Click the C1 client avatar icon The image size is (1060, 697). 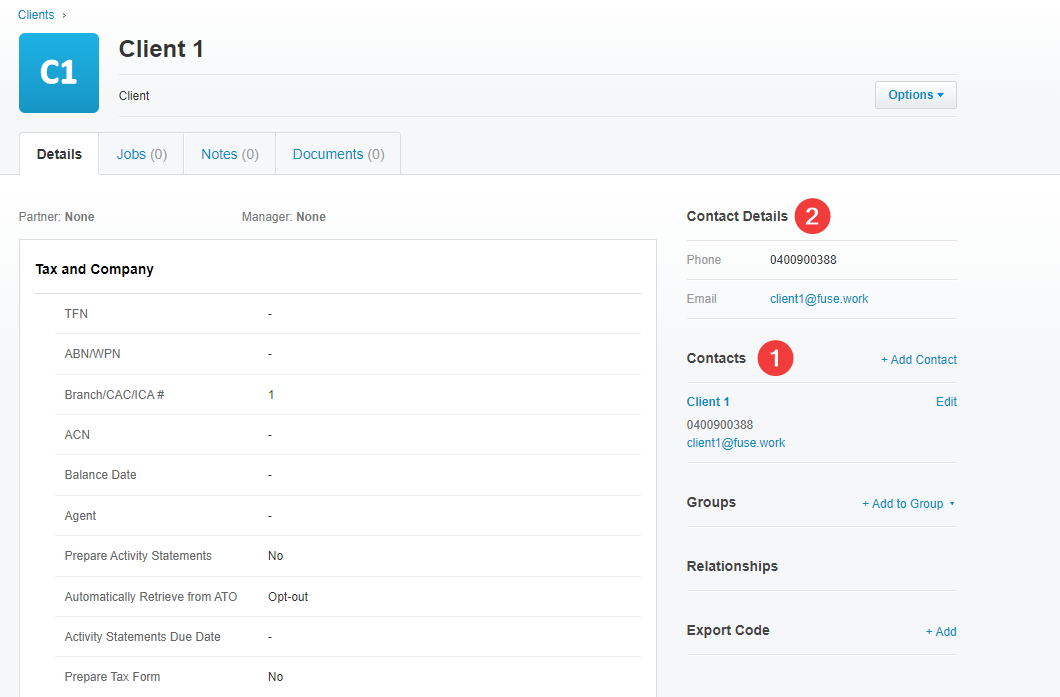[x=59, y=73]
